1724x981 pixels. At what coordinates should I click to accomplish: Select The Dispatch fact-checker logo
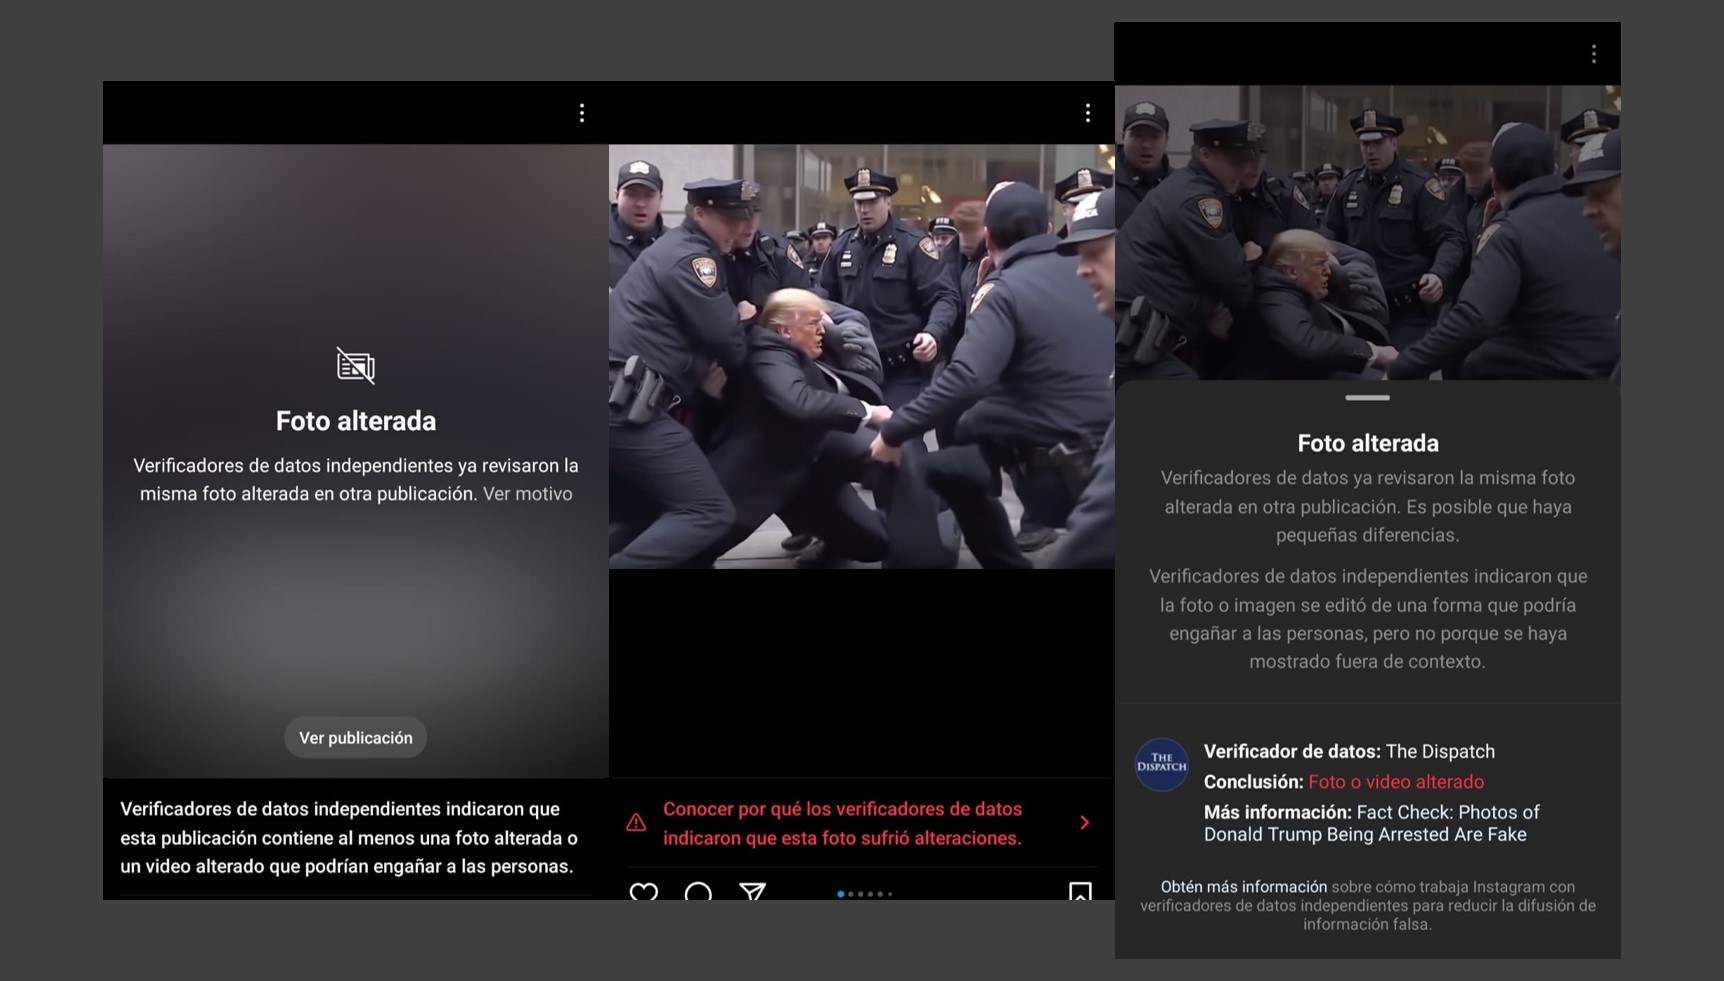pyautogui.click(x=1161, y=765)
